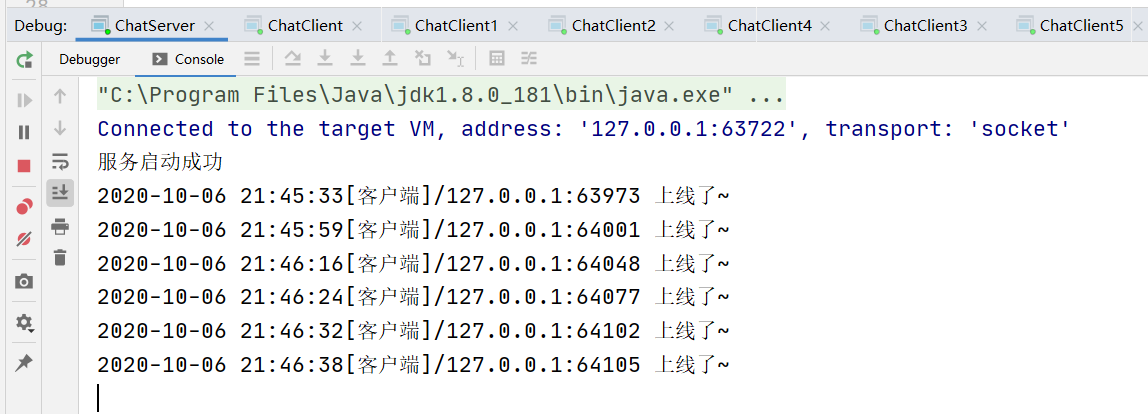This screenshot has width=1148, height=414.
Task: Click the log line with port 64102
Action: (414, 330)
